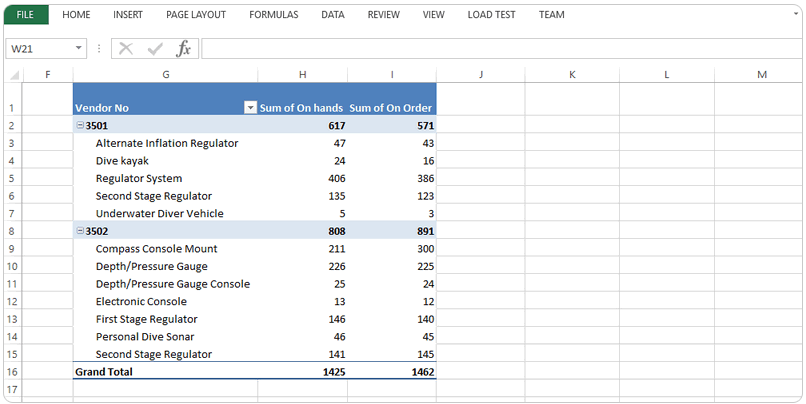Open the INSERT ribbon tab

pos(128,15)
